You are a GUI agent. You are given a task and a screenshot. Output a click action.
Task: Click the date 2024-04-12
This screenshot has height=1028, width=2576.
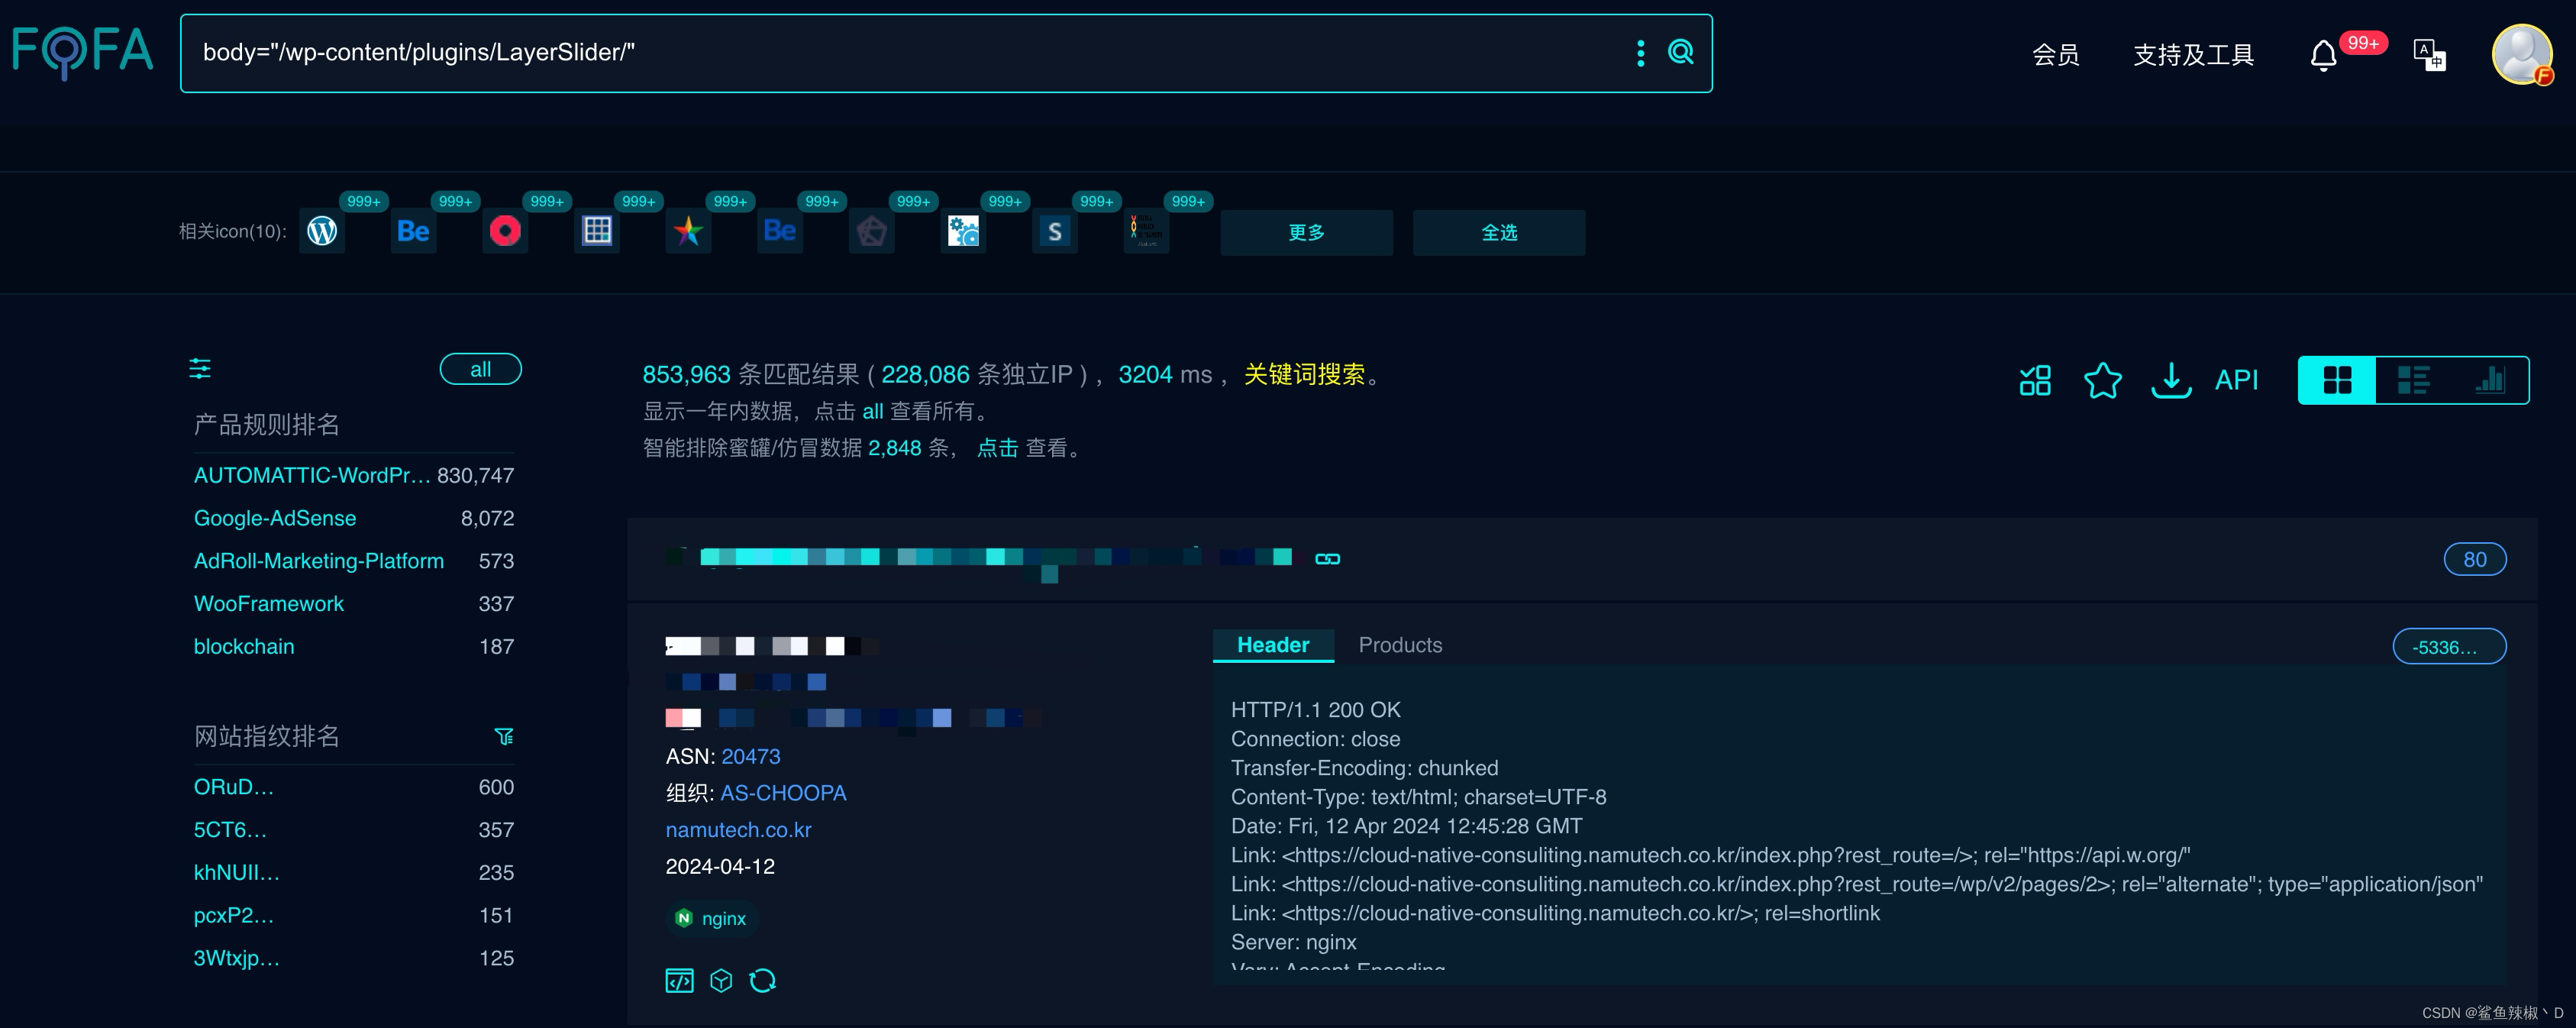tap(720, 867)
